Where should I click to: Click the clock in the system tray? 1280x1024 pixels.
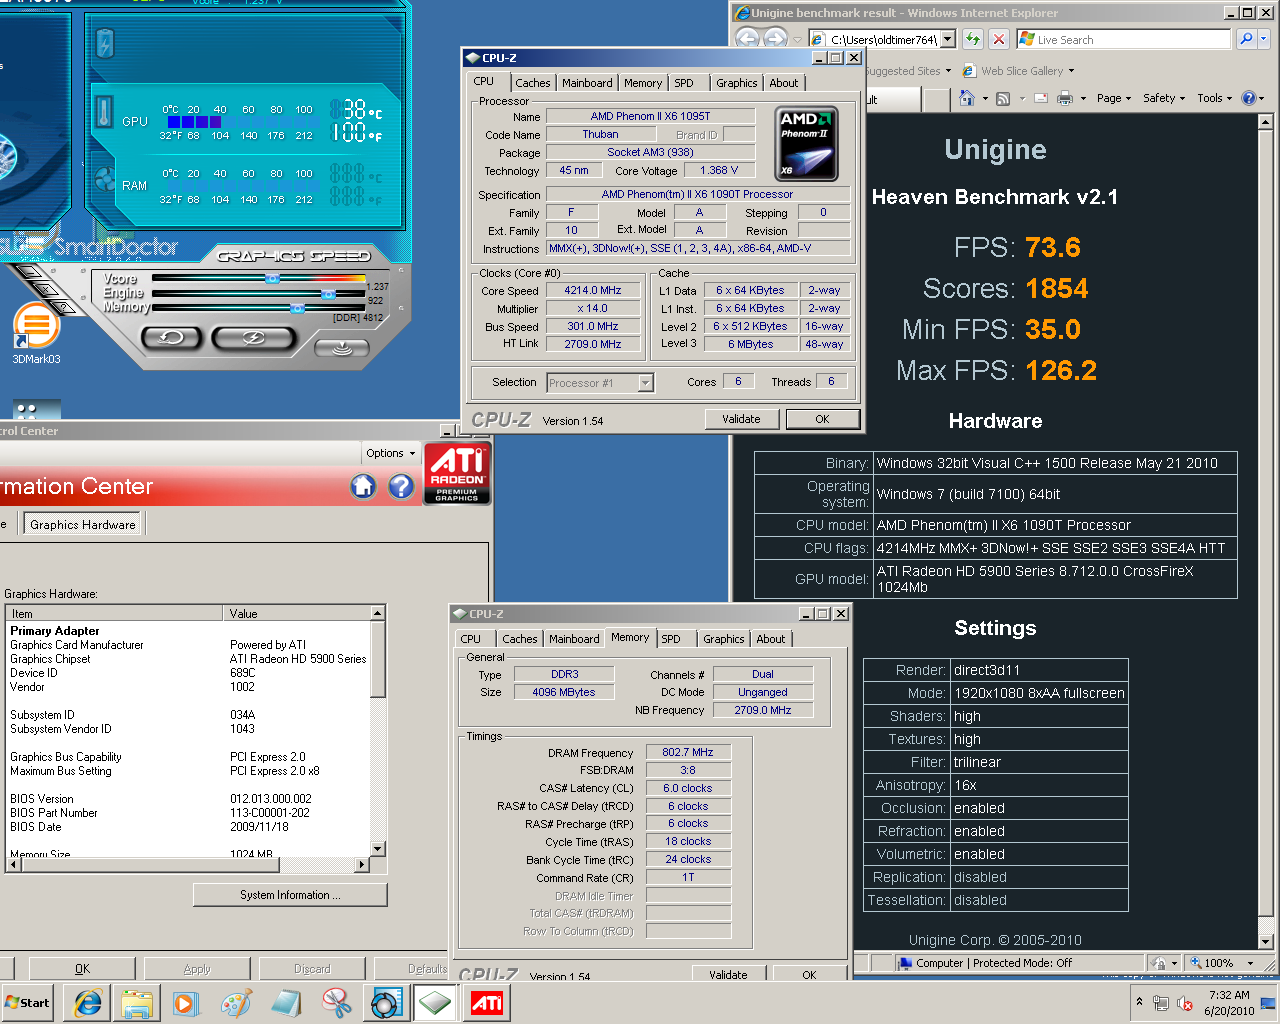coord(1229,1003)
